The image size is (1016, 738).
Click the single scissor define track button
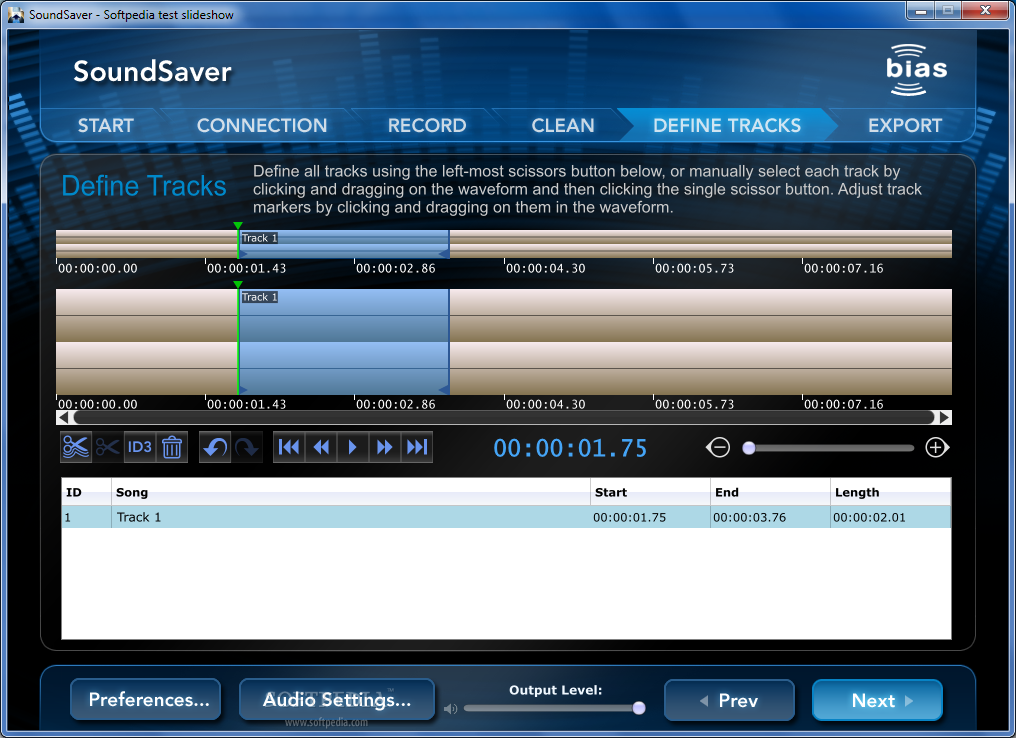(108, 447)
